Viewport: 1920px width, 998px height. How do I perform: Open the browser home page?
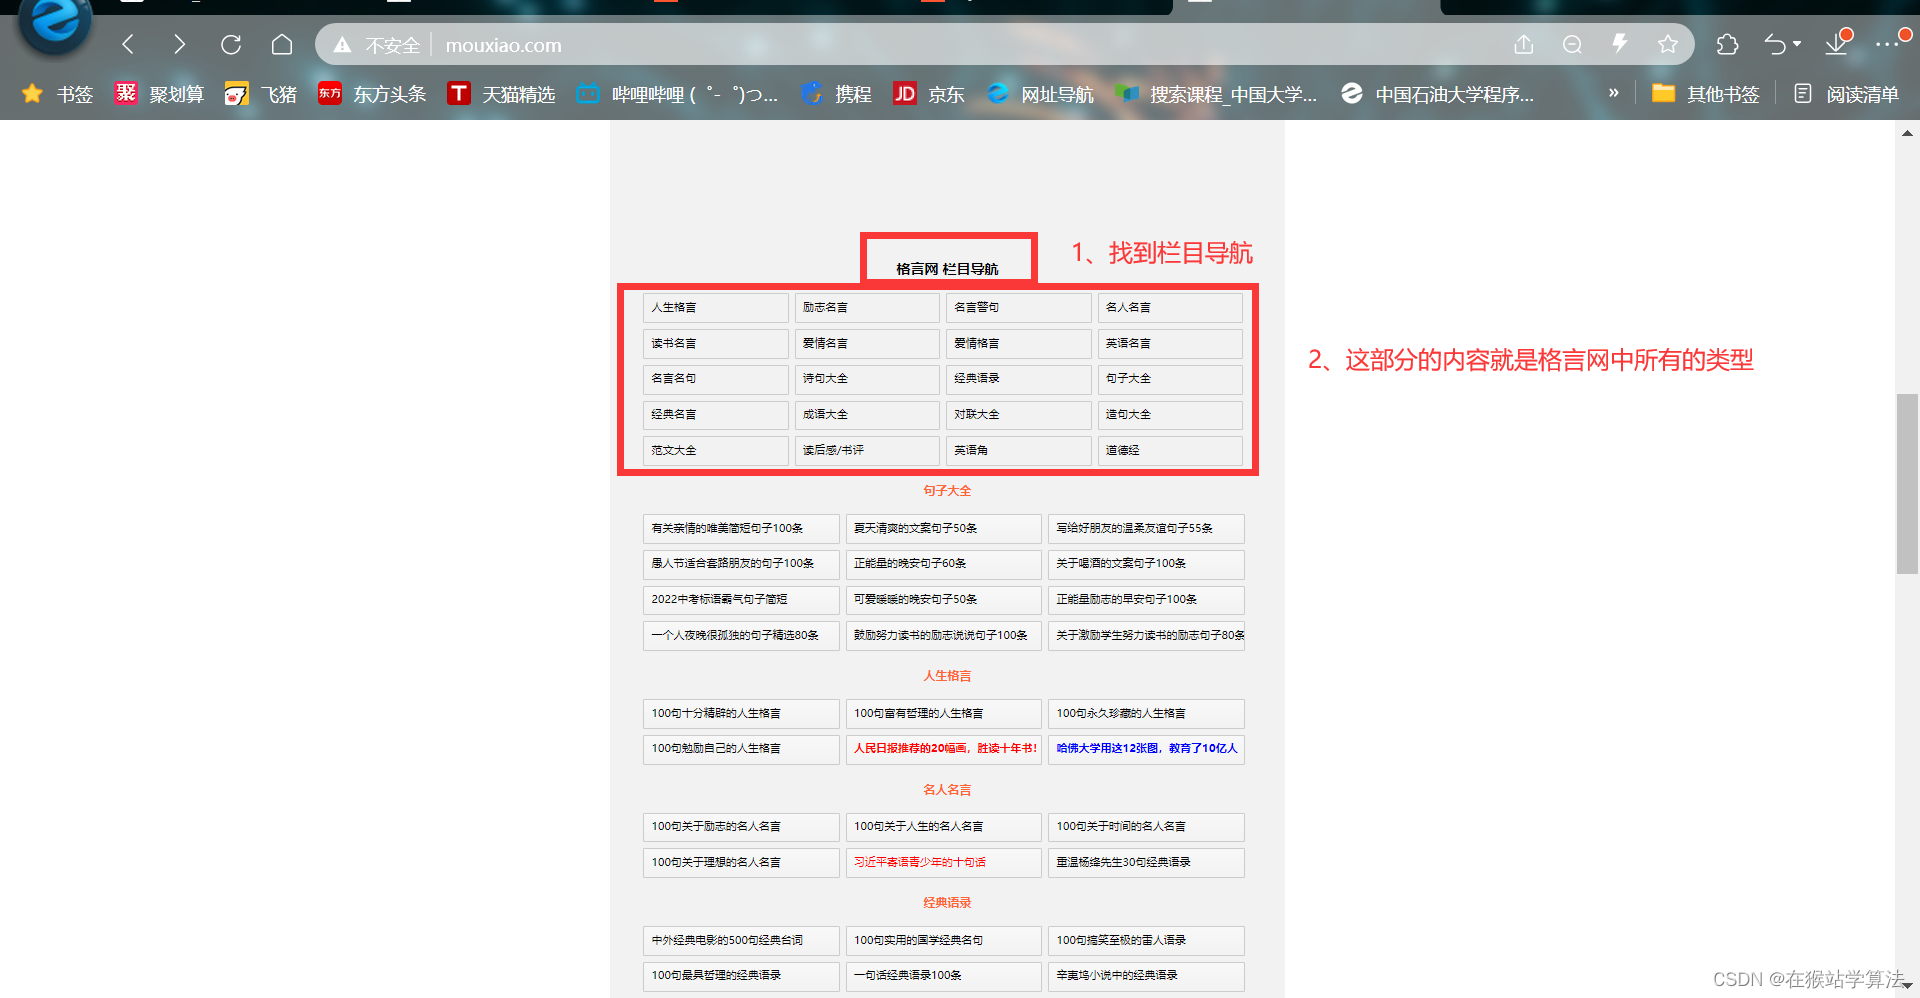(282, 44)
